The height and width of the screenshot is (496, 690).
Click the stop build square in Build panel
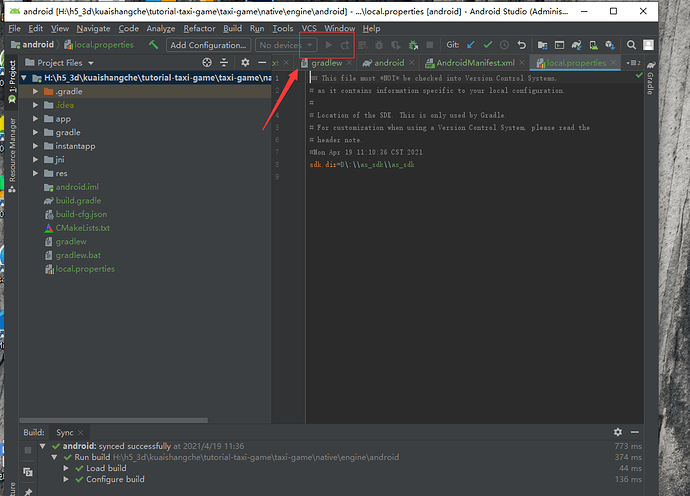pos(28,450)
